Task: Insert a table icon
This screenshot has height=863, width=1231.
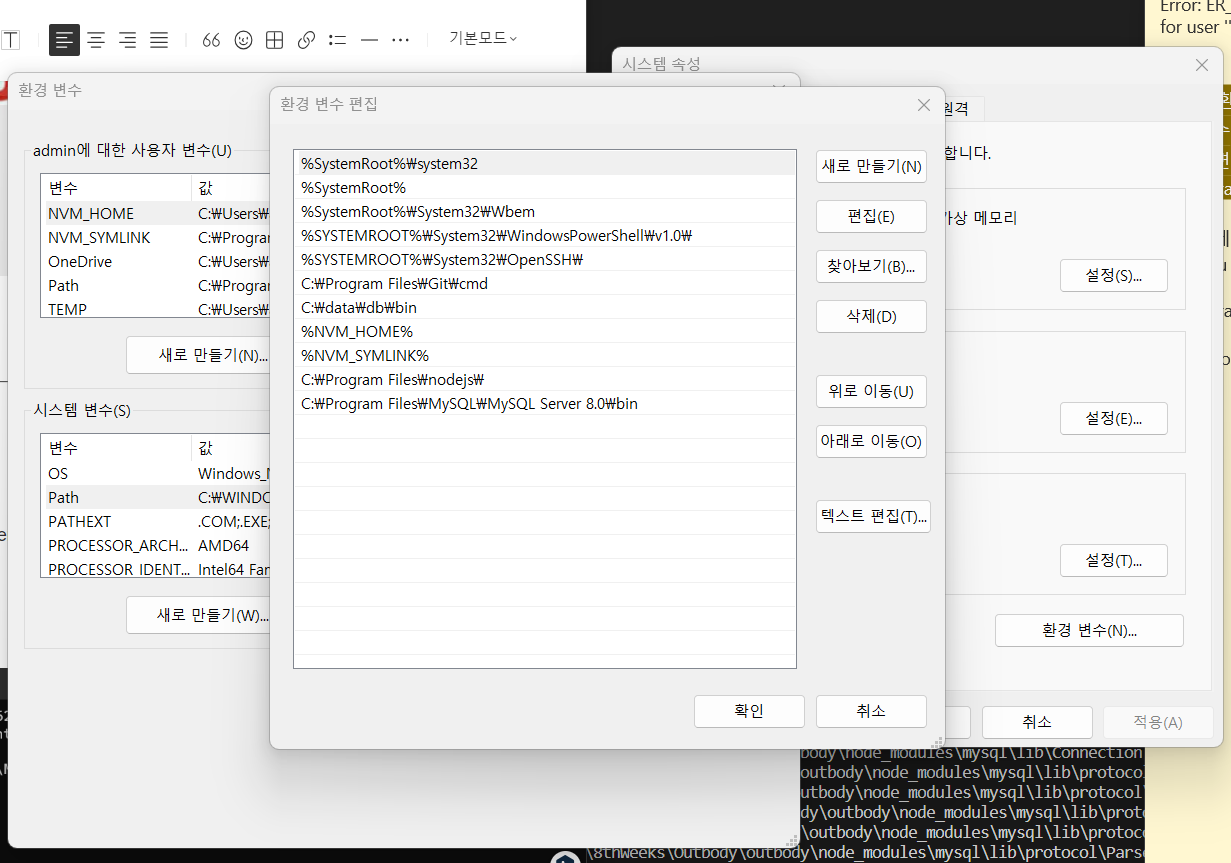Action: (x=275, y=39)
